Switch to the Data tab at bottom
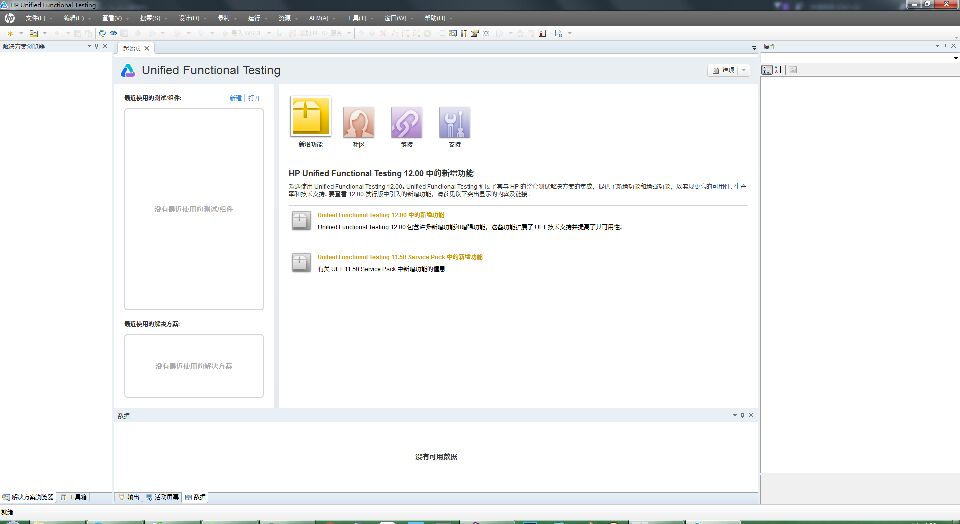Image resolution: width=960 pixels, height=524 pixels. click(196, 497)
